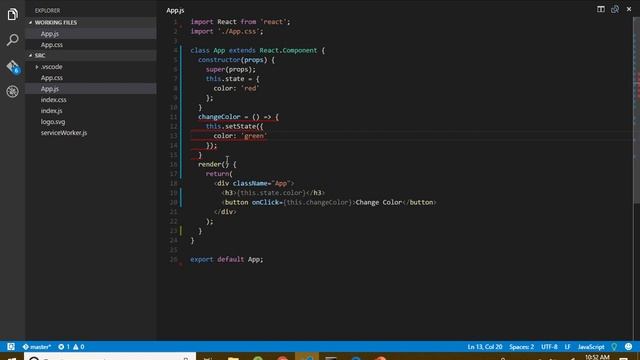Click 'React.Component' in the class declaration
The height and width of the screenshot is (360, 640).
point(288,51)
